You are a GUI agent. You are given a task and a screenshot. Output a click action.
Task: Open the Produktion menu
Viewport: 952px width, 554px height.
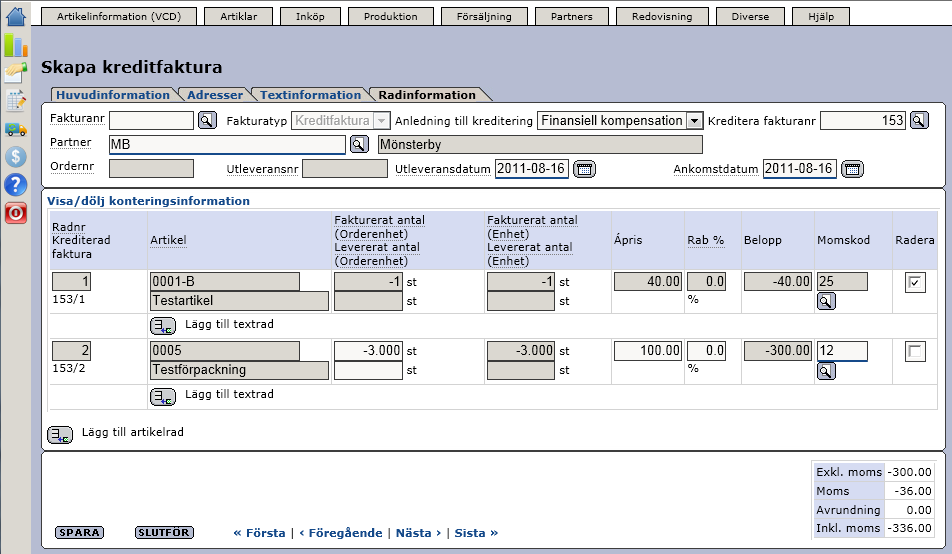click(391, 16)
